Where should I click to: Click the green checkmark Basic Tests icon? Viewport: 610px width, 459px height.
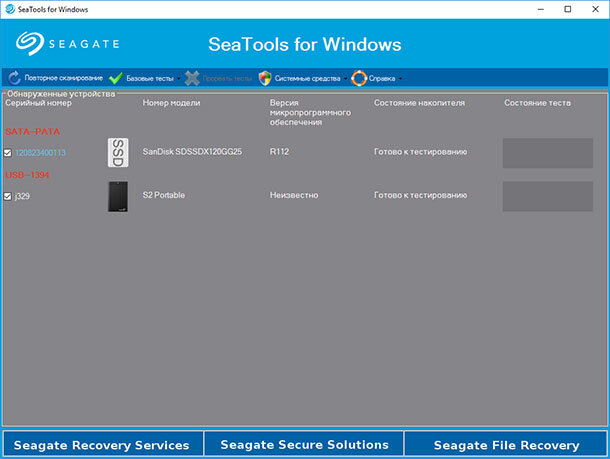(x=116, y=78)
